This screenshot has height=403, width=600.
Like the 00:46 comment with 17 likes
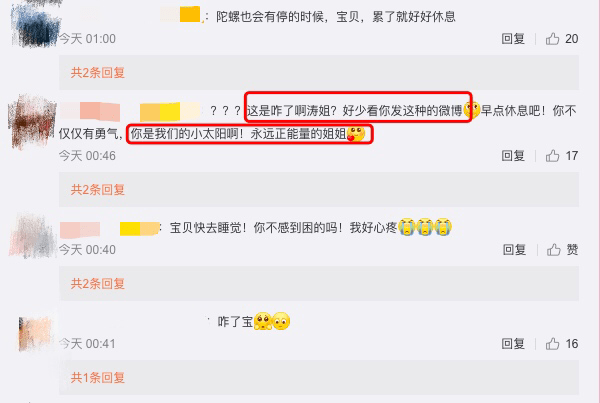(x=553, y=156)
